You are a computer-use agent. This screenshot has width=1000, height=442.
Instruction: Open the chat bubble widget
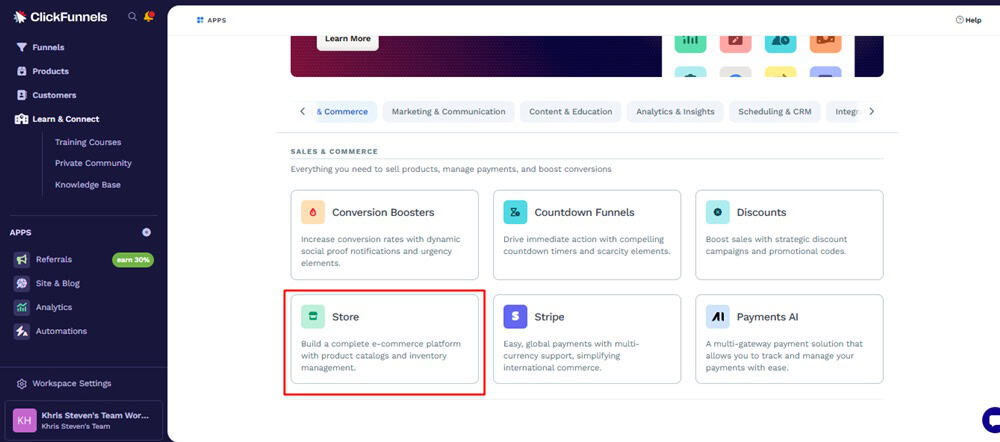[x=991, y=420]
